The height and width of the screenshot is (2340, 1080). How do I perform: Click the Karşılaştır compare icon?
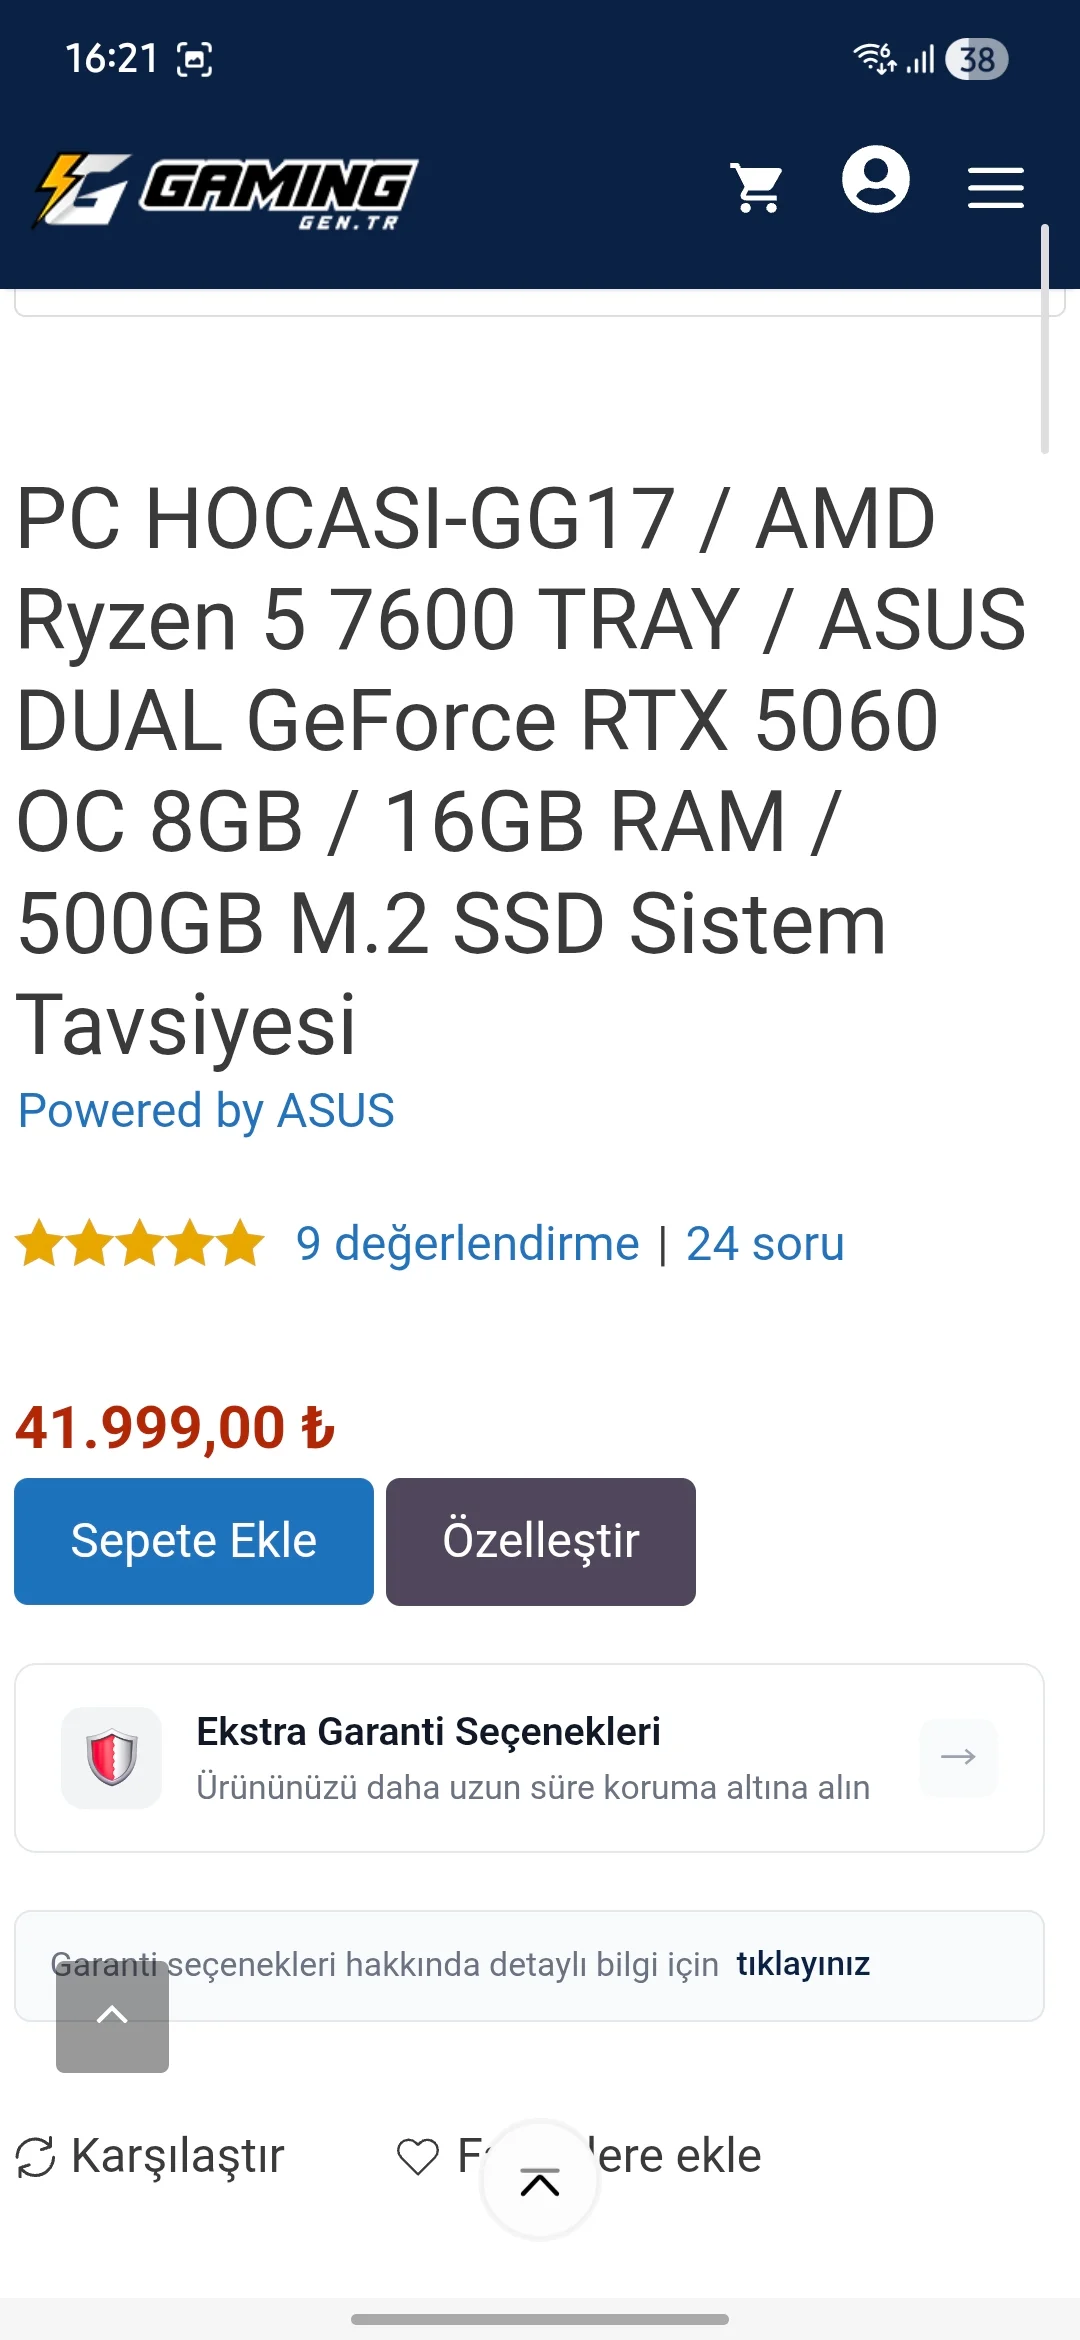36,2157
